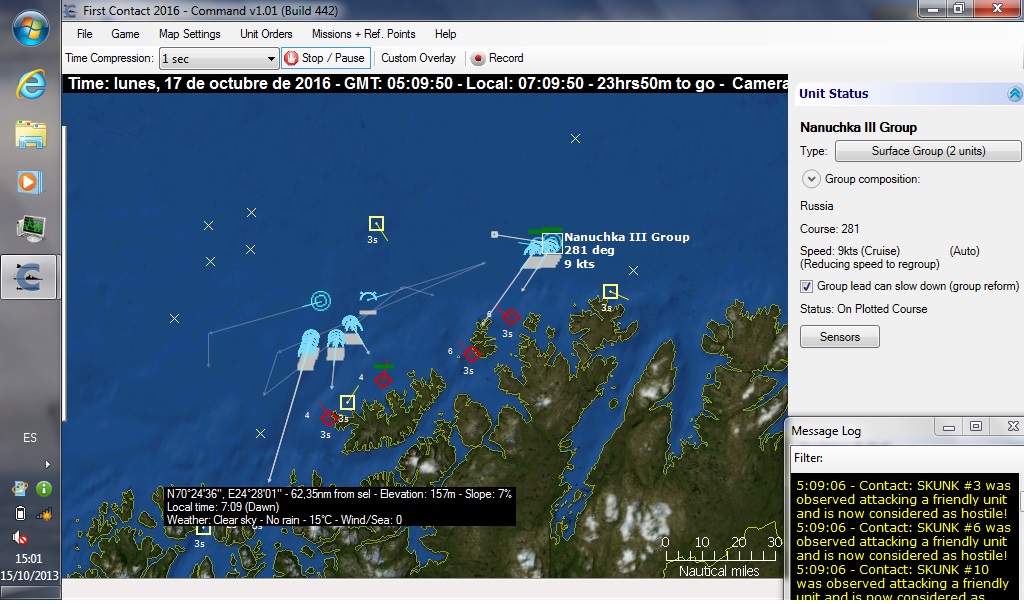1024x604 pixels.
Task: Expand Group composition list
Action: point(810,179)
